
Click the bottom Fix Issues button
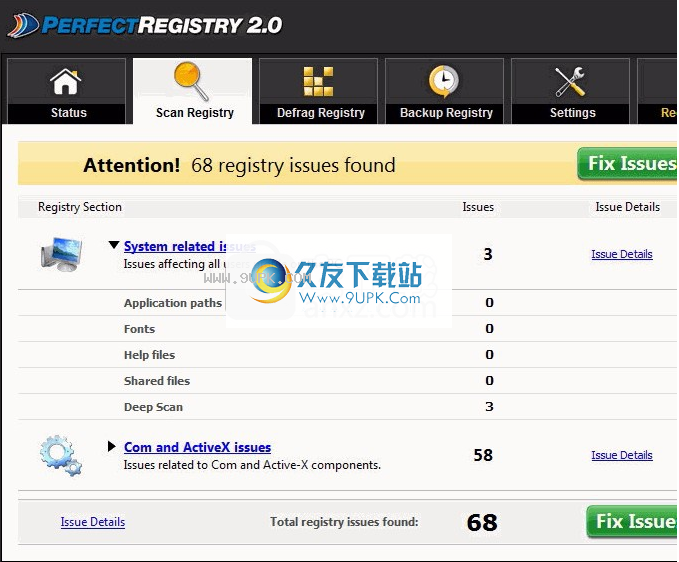[632, 522]
